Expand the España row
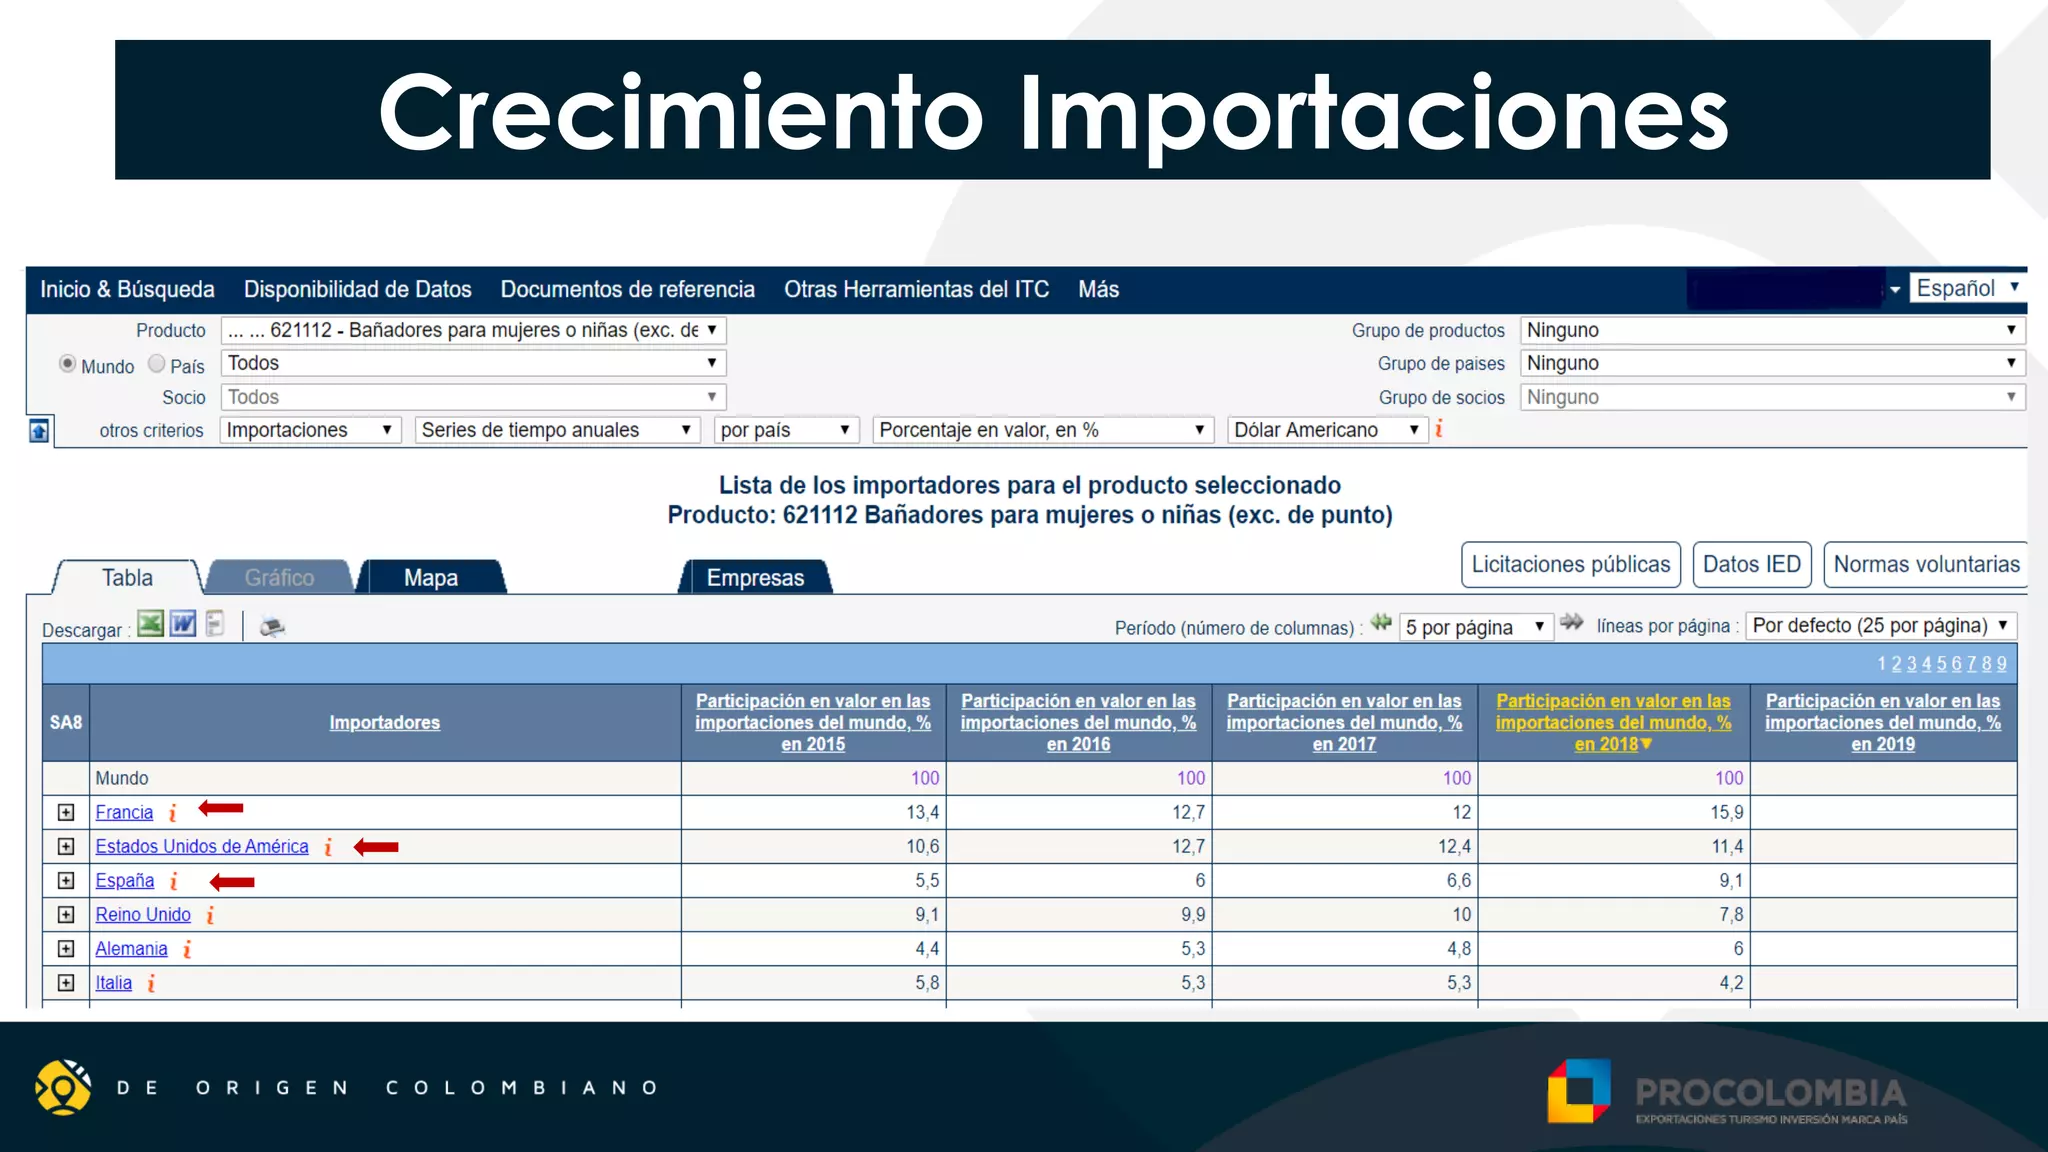Viewport: 2048px width, 1152px height. [x=66, y=881]
